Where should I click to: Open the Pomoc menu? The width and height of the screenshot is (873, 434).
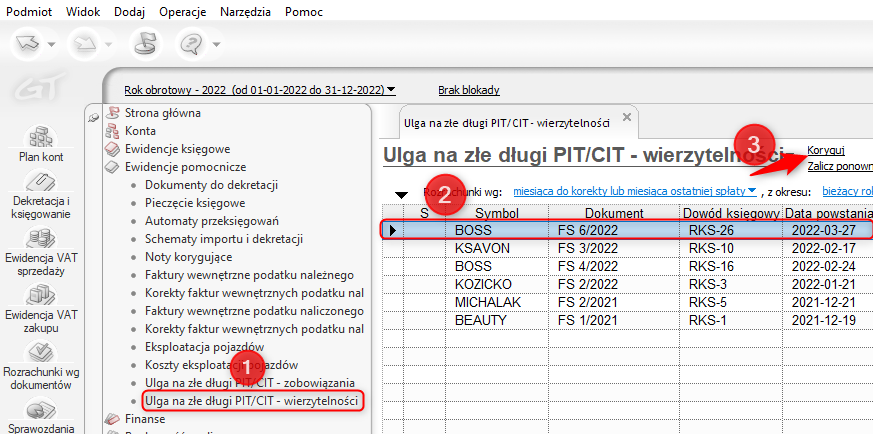pyautogui.click(x=303, y=12)
